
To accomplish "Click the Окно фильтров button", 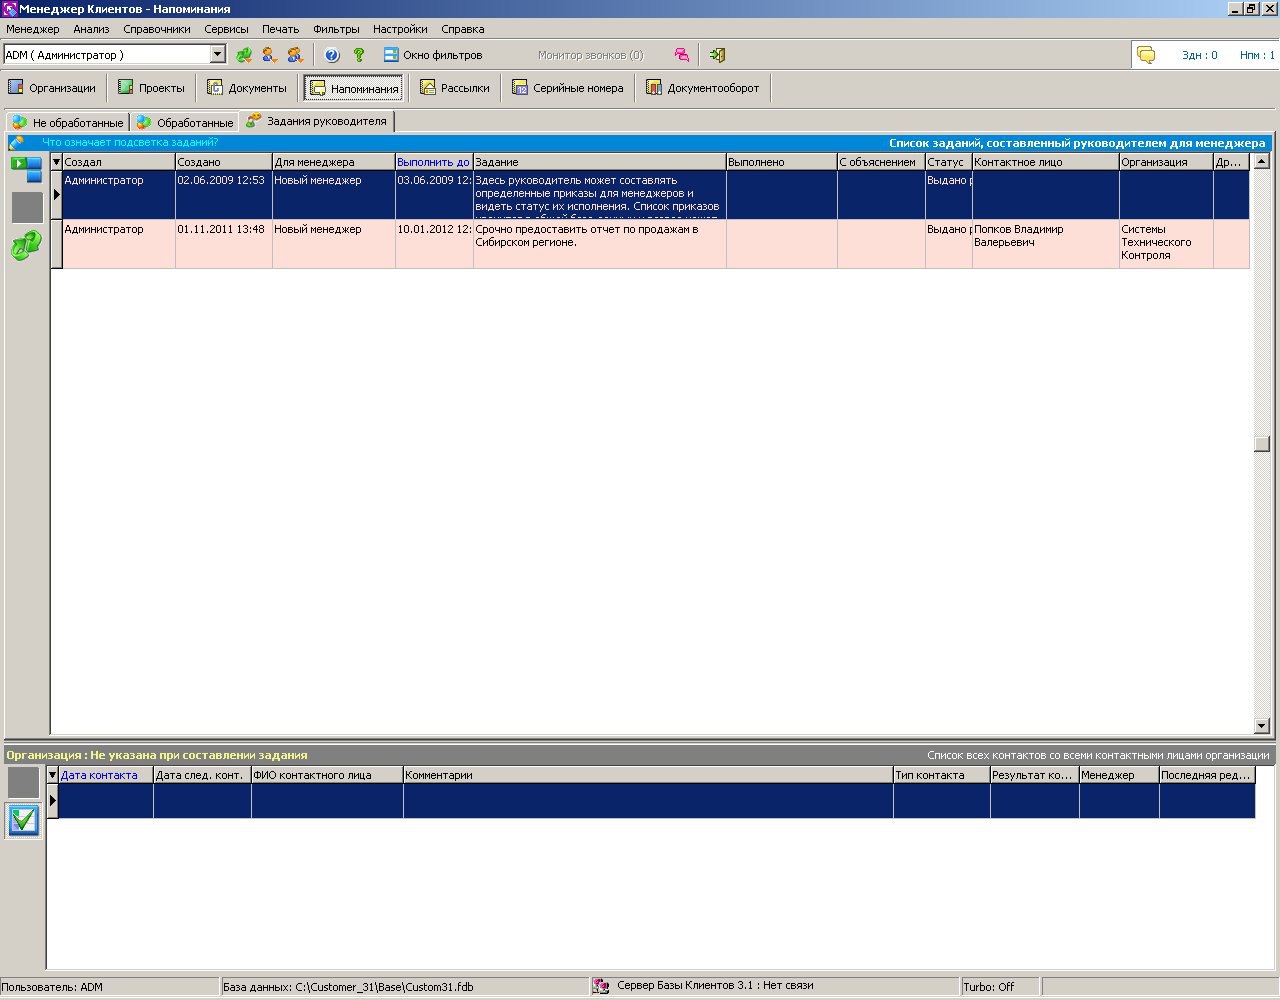I will 432,56.
